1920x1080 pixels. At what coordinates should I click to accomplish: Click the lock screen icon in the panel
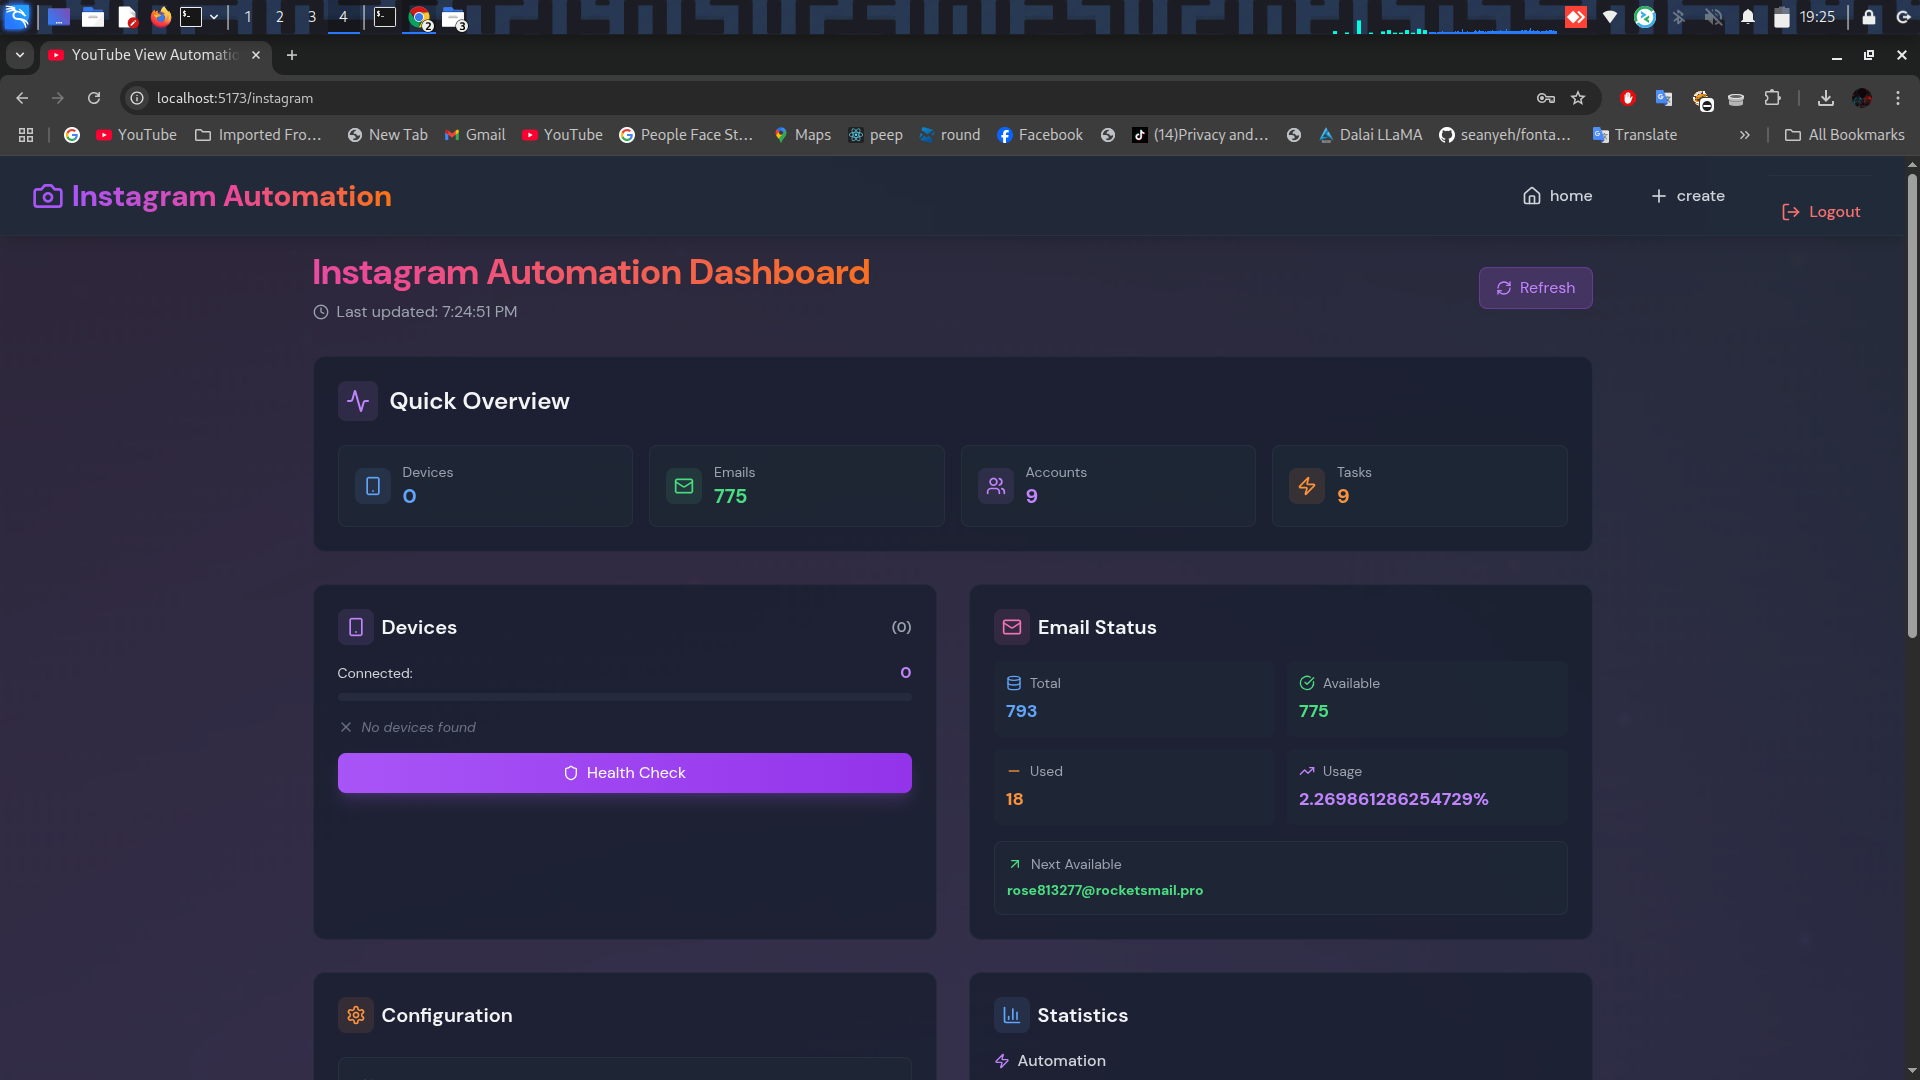coord(1869,17)
